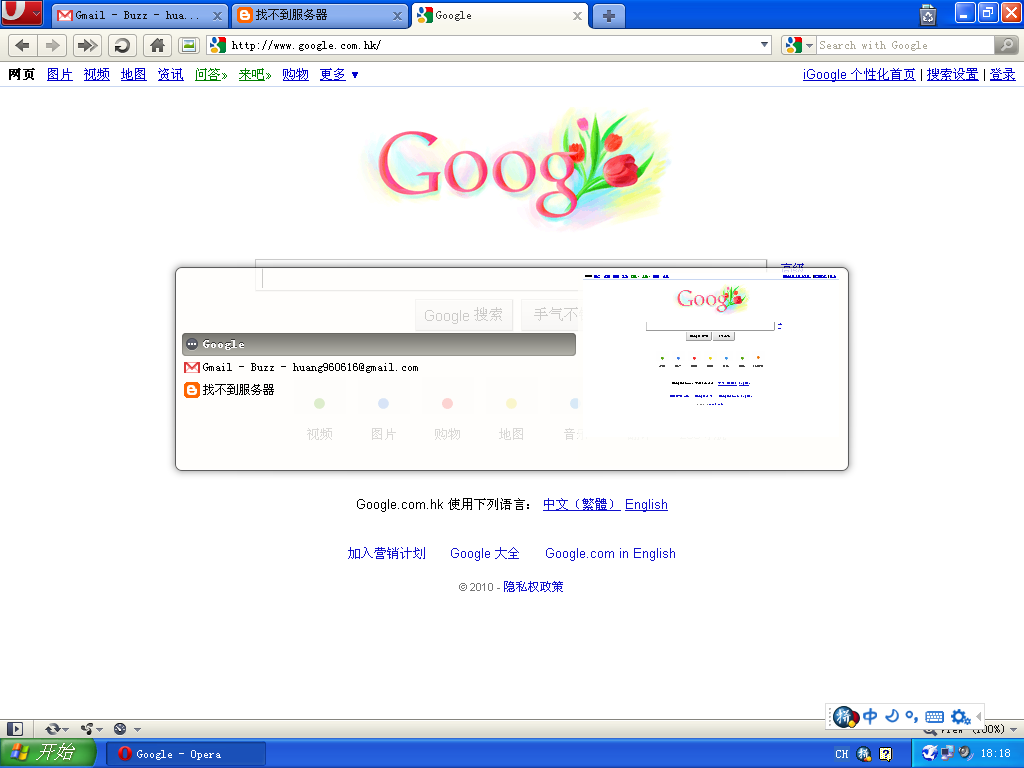Click the picture icon next to the Home button

189,45
